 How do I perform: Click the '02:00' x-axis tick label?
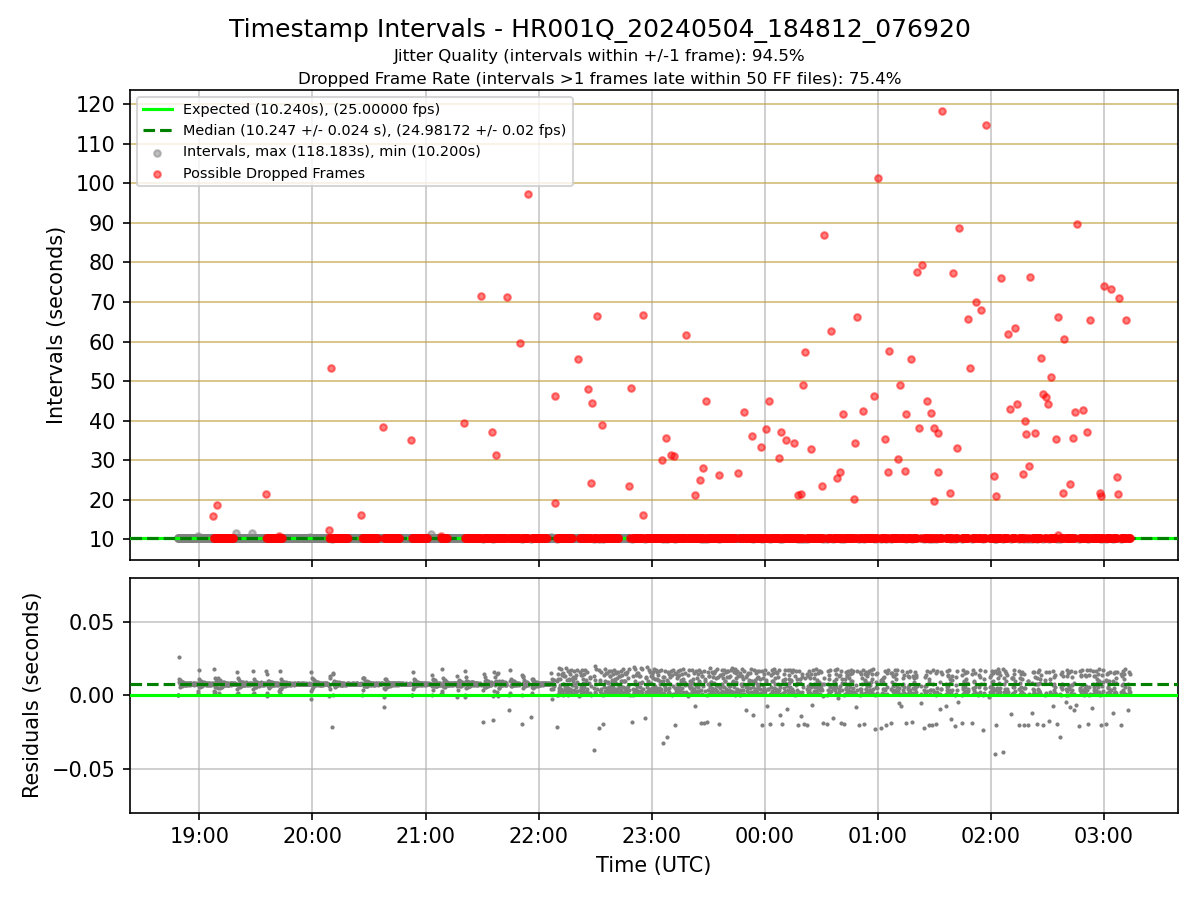click(x=991, y=836)
